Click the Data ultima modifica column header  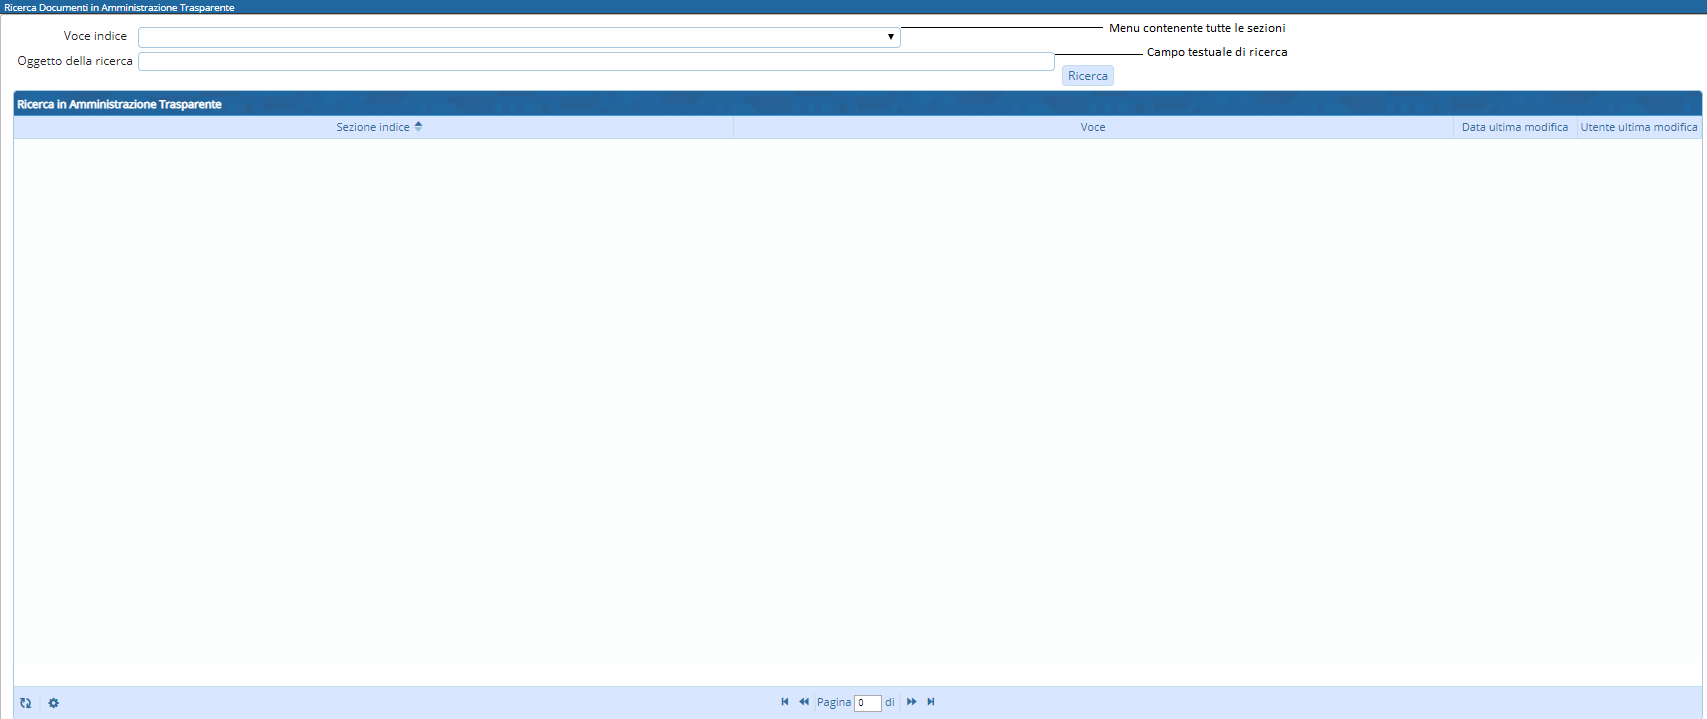(x=1514, y=127)
